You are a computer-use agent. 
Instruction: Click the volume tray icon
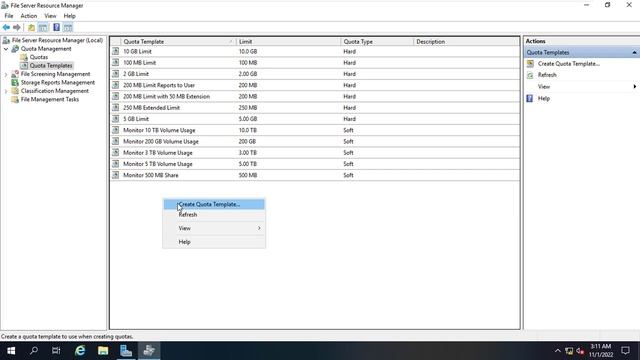coord(580,351)
